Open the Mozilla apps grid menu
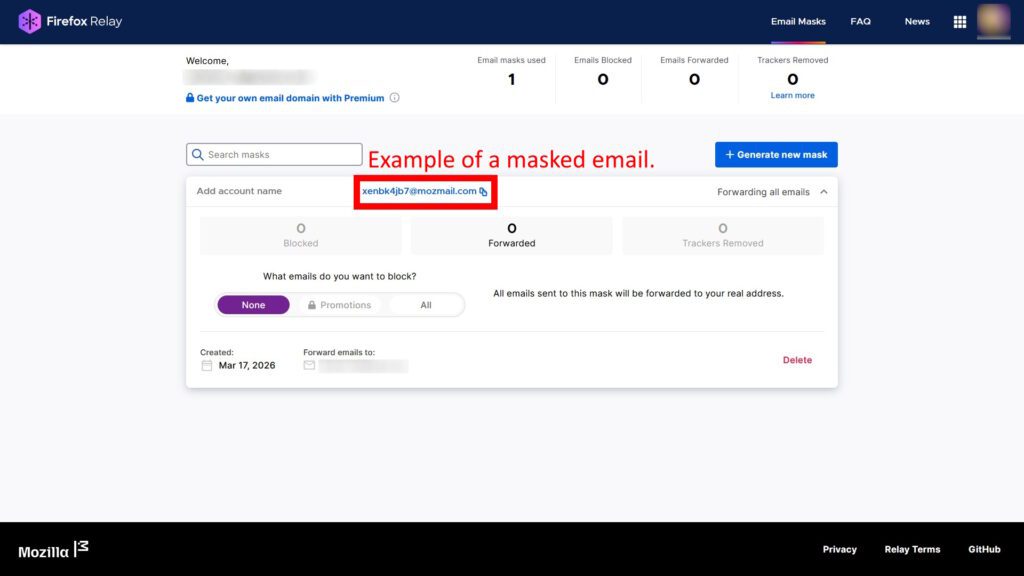1024x576 pixels. click(959, 22)
